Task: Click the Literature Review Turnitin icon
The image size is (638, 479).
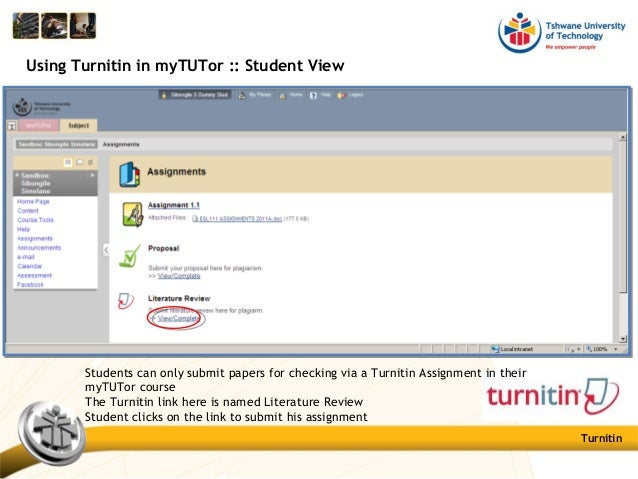Action: pos(126,301)
